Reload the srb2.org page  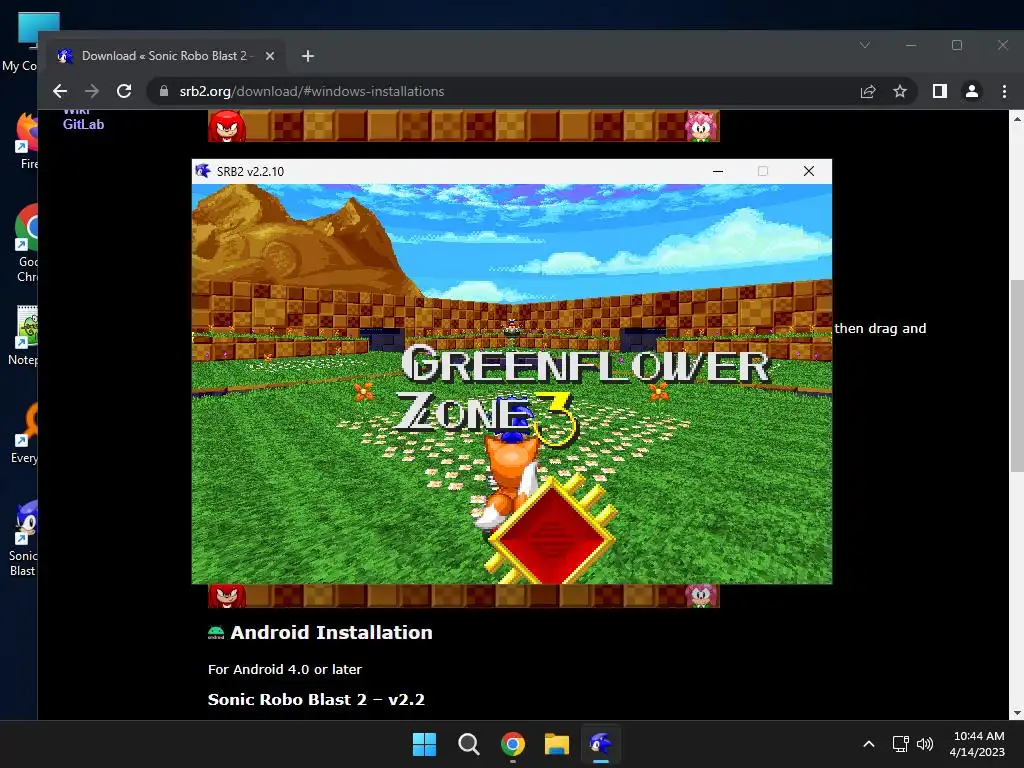tap(124, 91)
